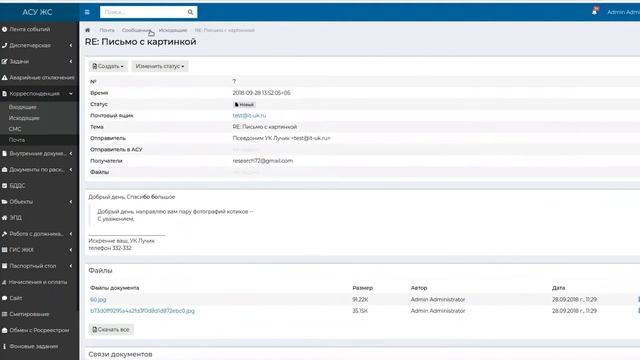Open the long-named .jpg file link
Viewport: 640px width, 360px height.
(x=142, y=311)
